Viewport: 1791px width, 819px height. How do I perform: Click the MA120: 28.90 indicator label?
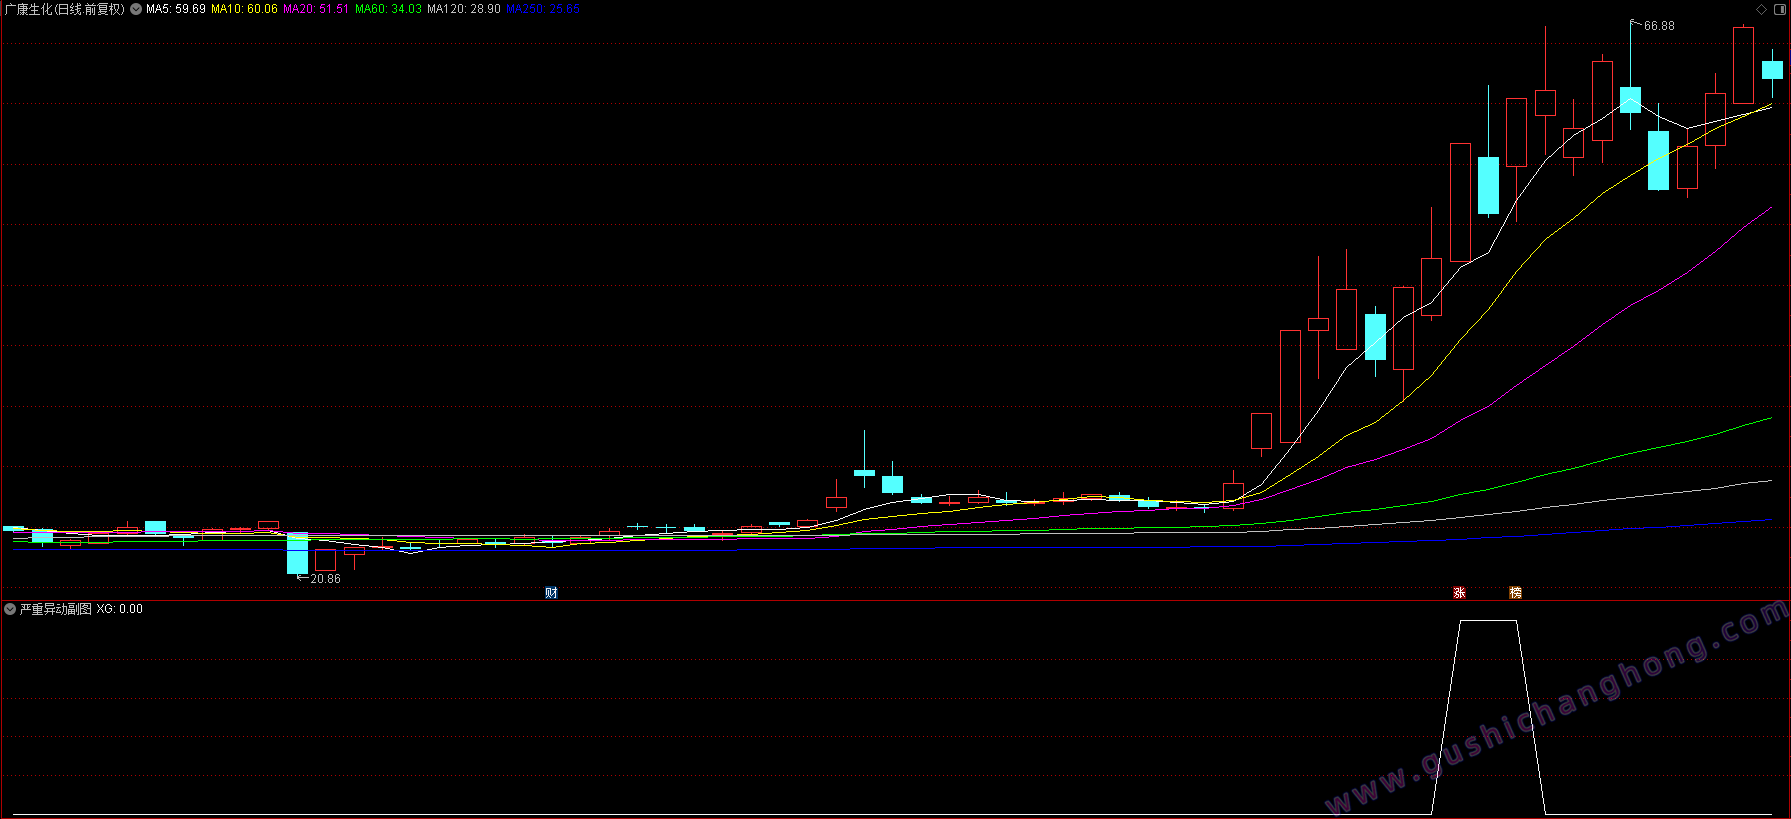pyautogui.click(x=464, y=9)
